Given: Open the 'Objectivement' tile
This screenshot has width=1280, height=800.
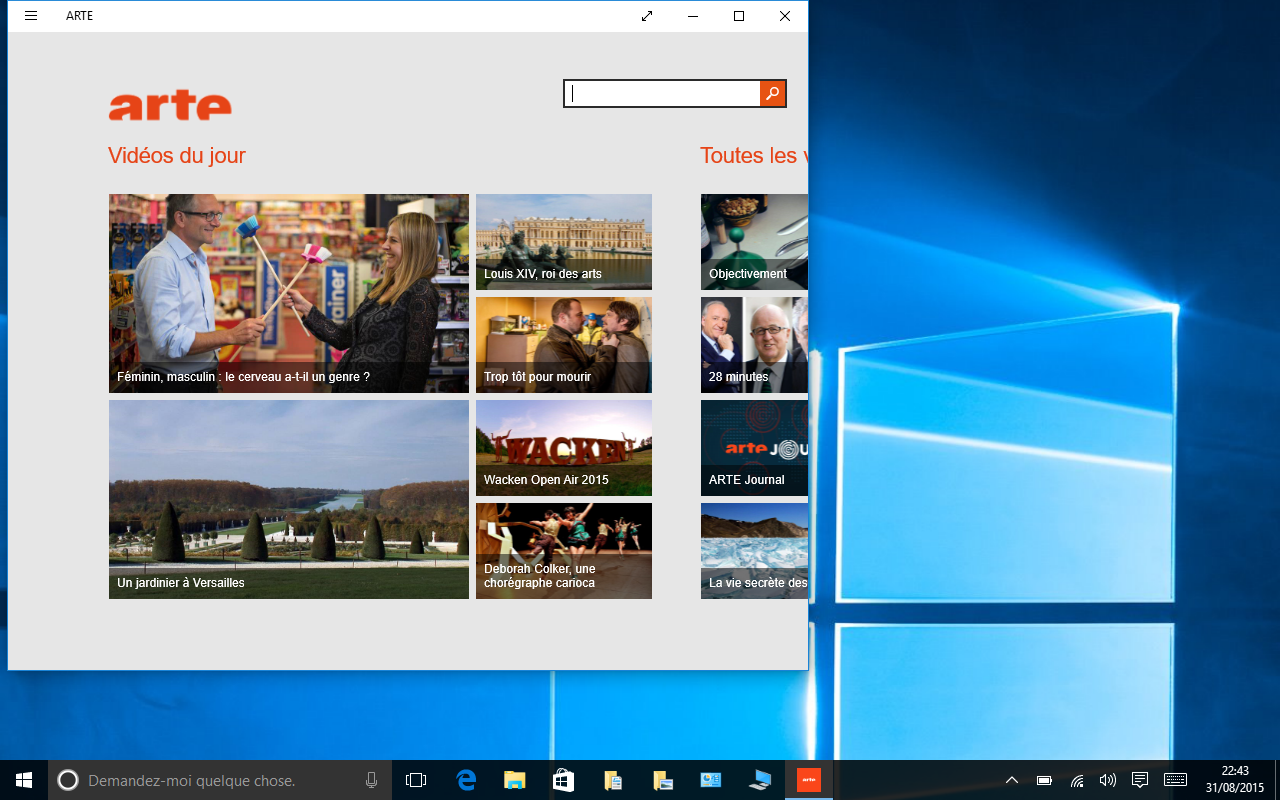Looking at the screenshot, I should click(754, 242).
